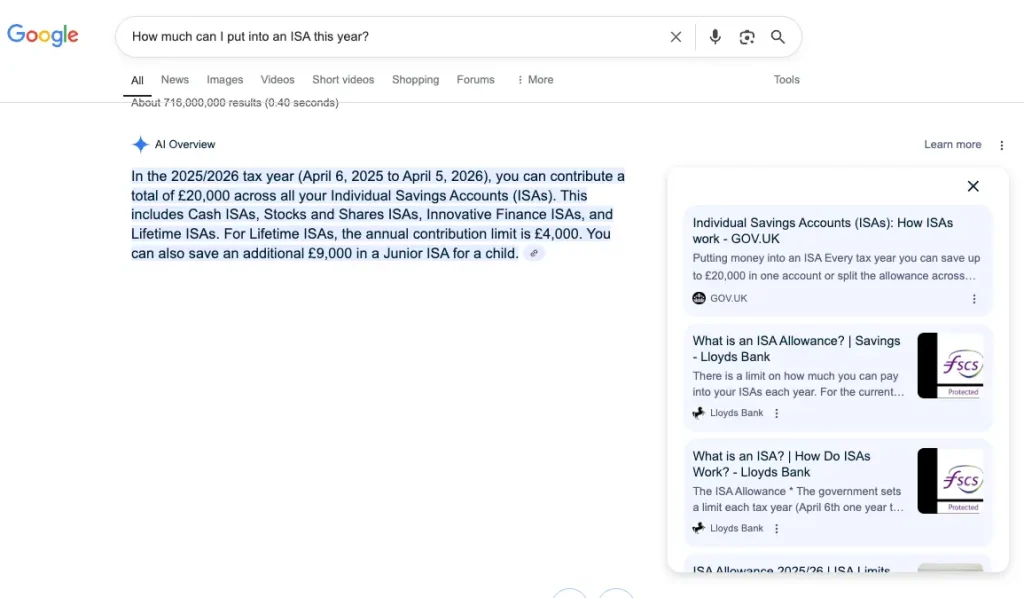Open the 'What is an ISA?' Lloyds card three-dot menu
The width and height of the screenshot is (1024, 598).
pos(776,529)
